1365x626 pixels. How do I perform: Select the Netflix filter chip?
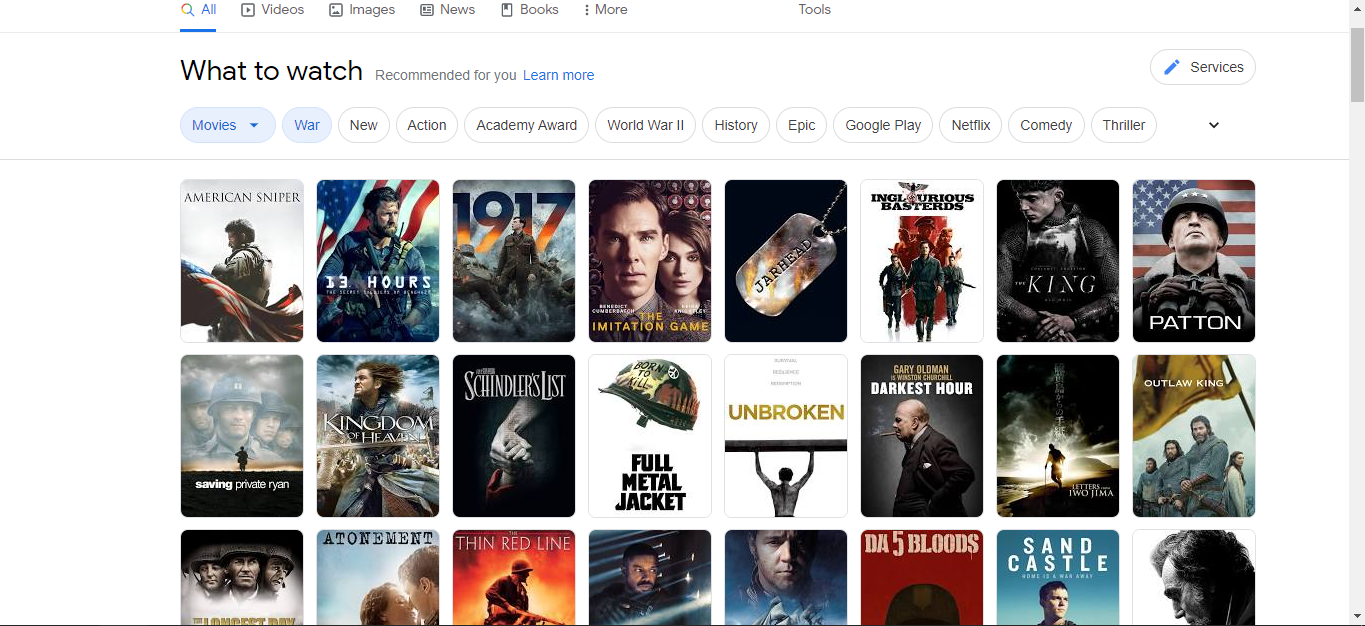pyautogui.click(x=971, y=125)
